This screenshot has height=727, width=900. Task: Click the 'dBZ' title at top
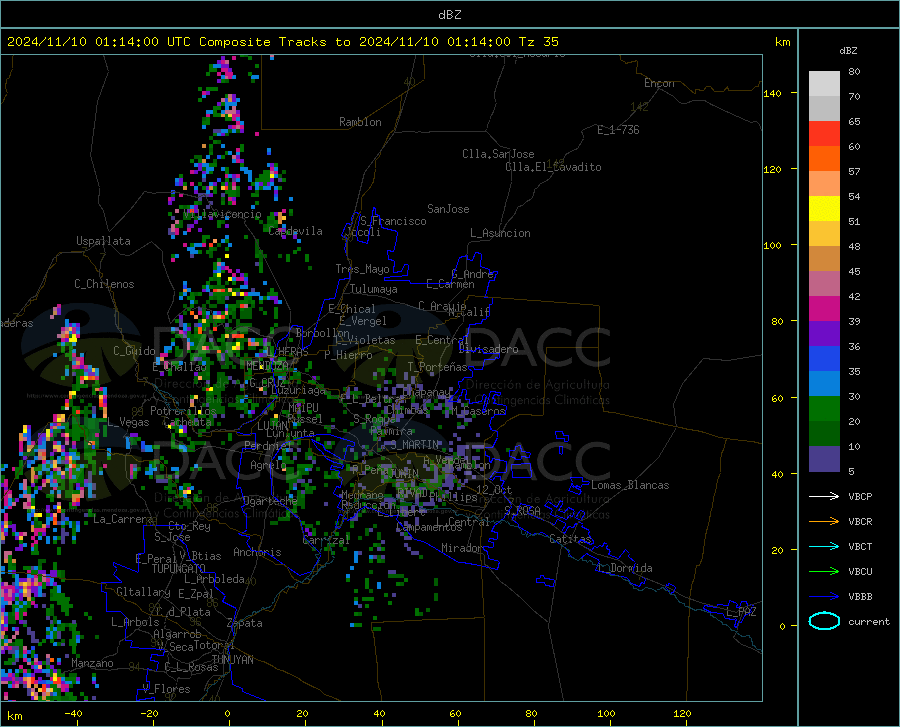(449, 15)
